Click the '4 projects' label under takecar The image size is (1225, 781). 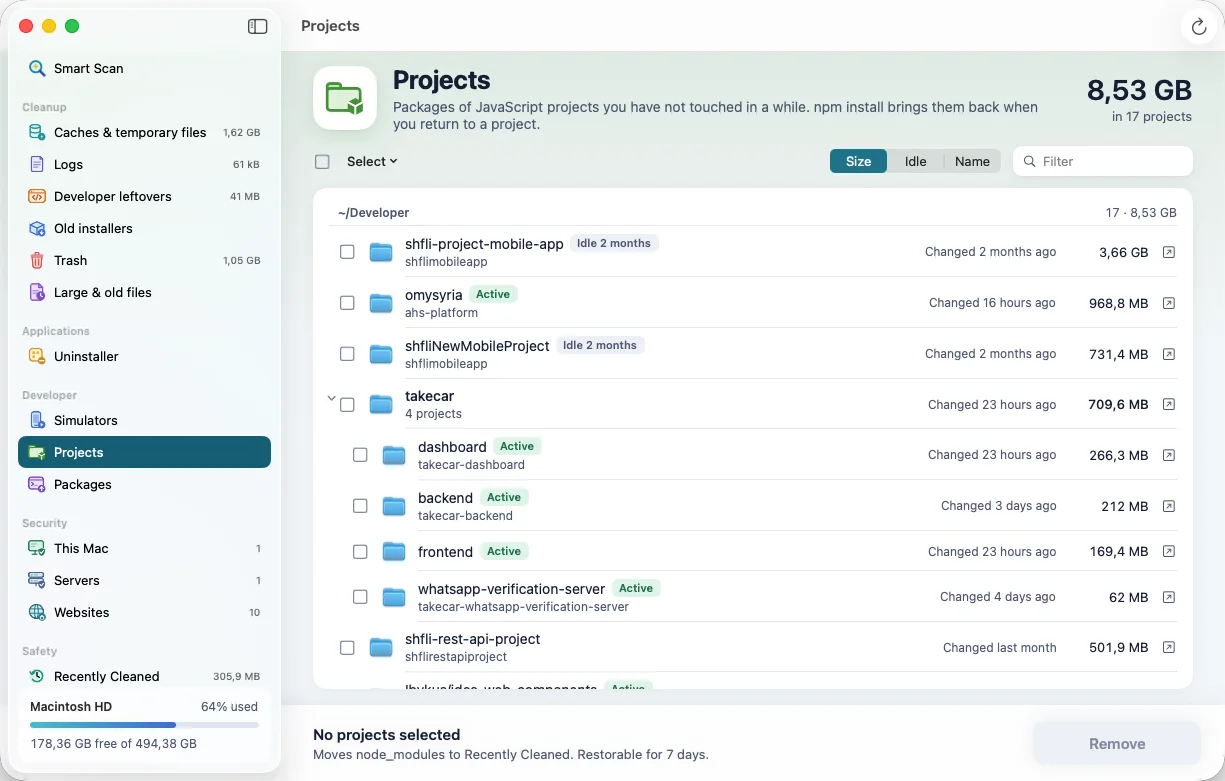[433, 414]
